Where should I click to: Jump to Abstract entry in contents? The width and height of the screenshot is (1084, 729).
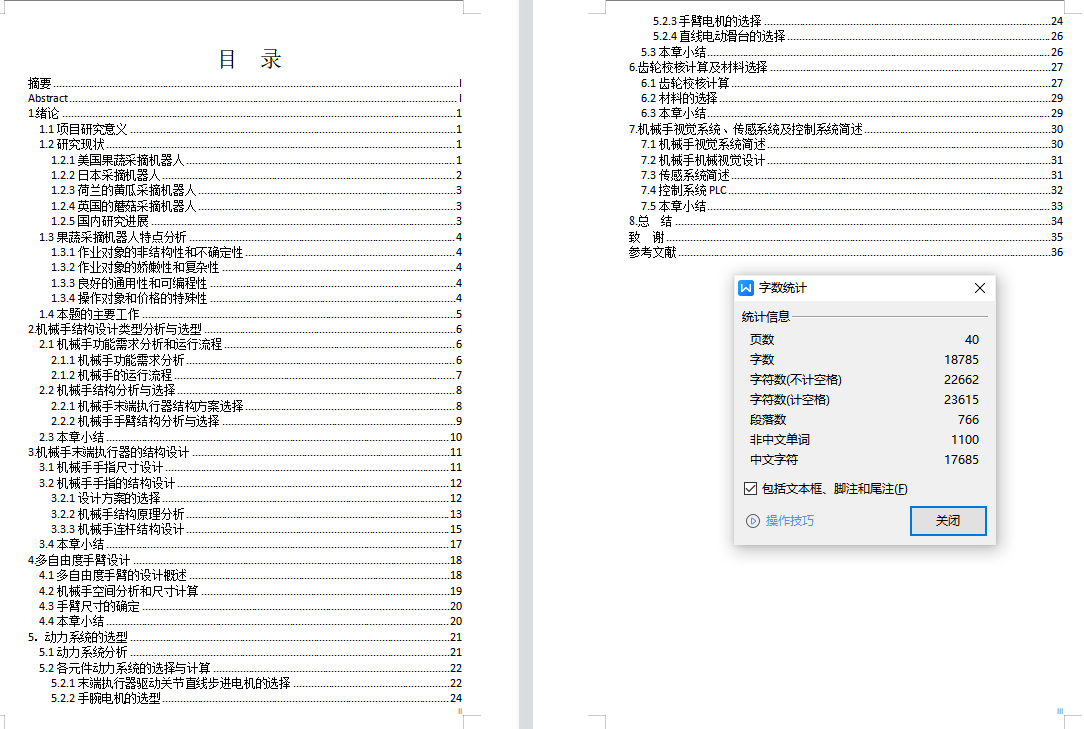pos(245,98)
